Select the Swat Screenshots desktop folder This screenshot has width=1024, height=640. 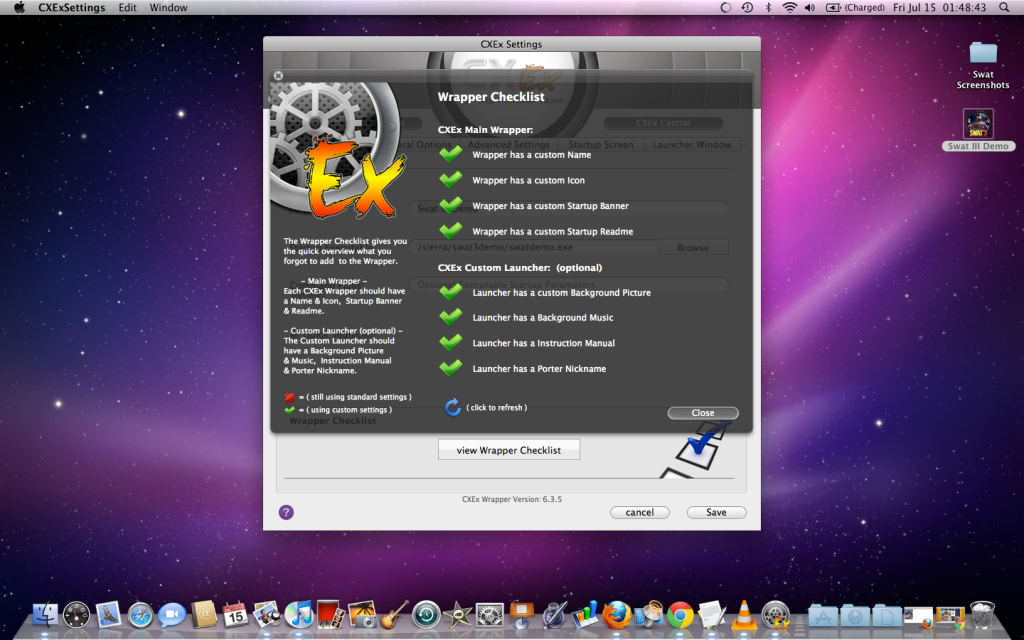coord(983,65)
